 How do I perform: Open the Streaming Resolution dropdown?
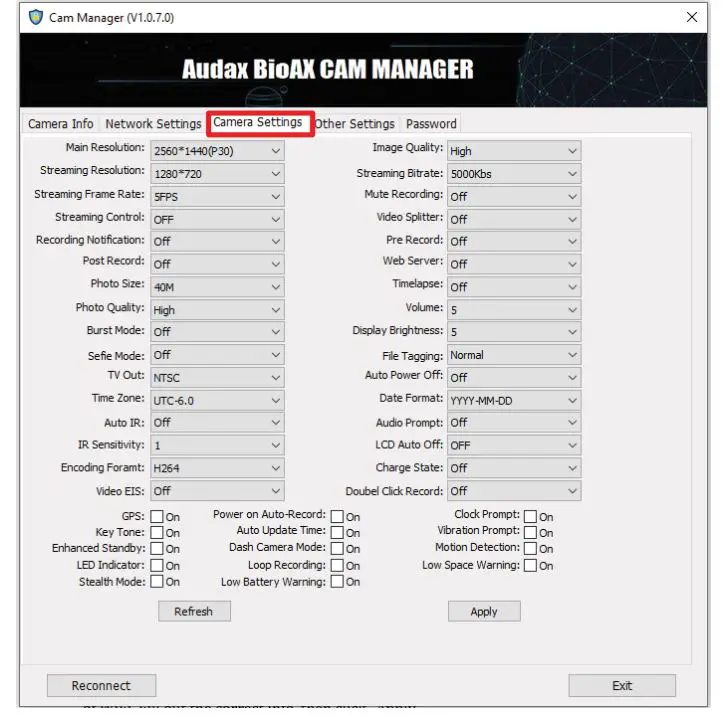click(217, 174)
